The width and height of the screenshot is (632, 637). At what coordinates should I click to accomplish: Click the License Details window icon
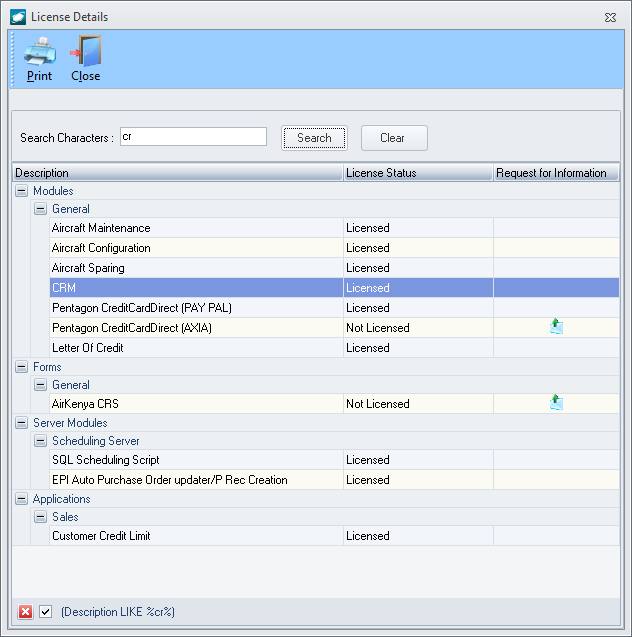18,17
